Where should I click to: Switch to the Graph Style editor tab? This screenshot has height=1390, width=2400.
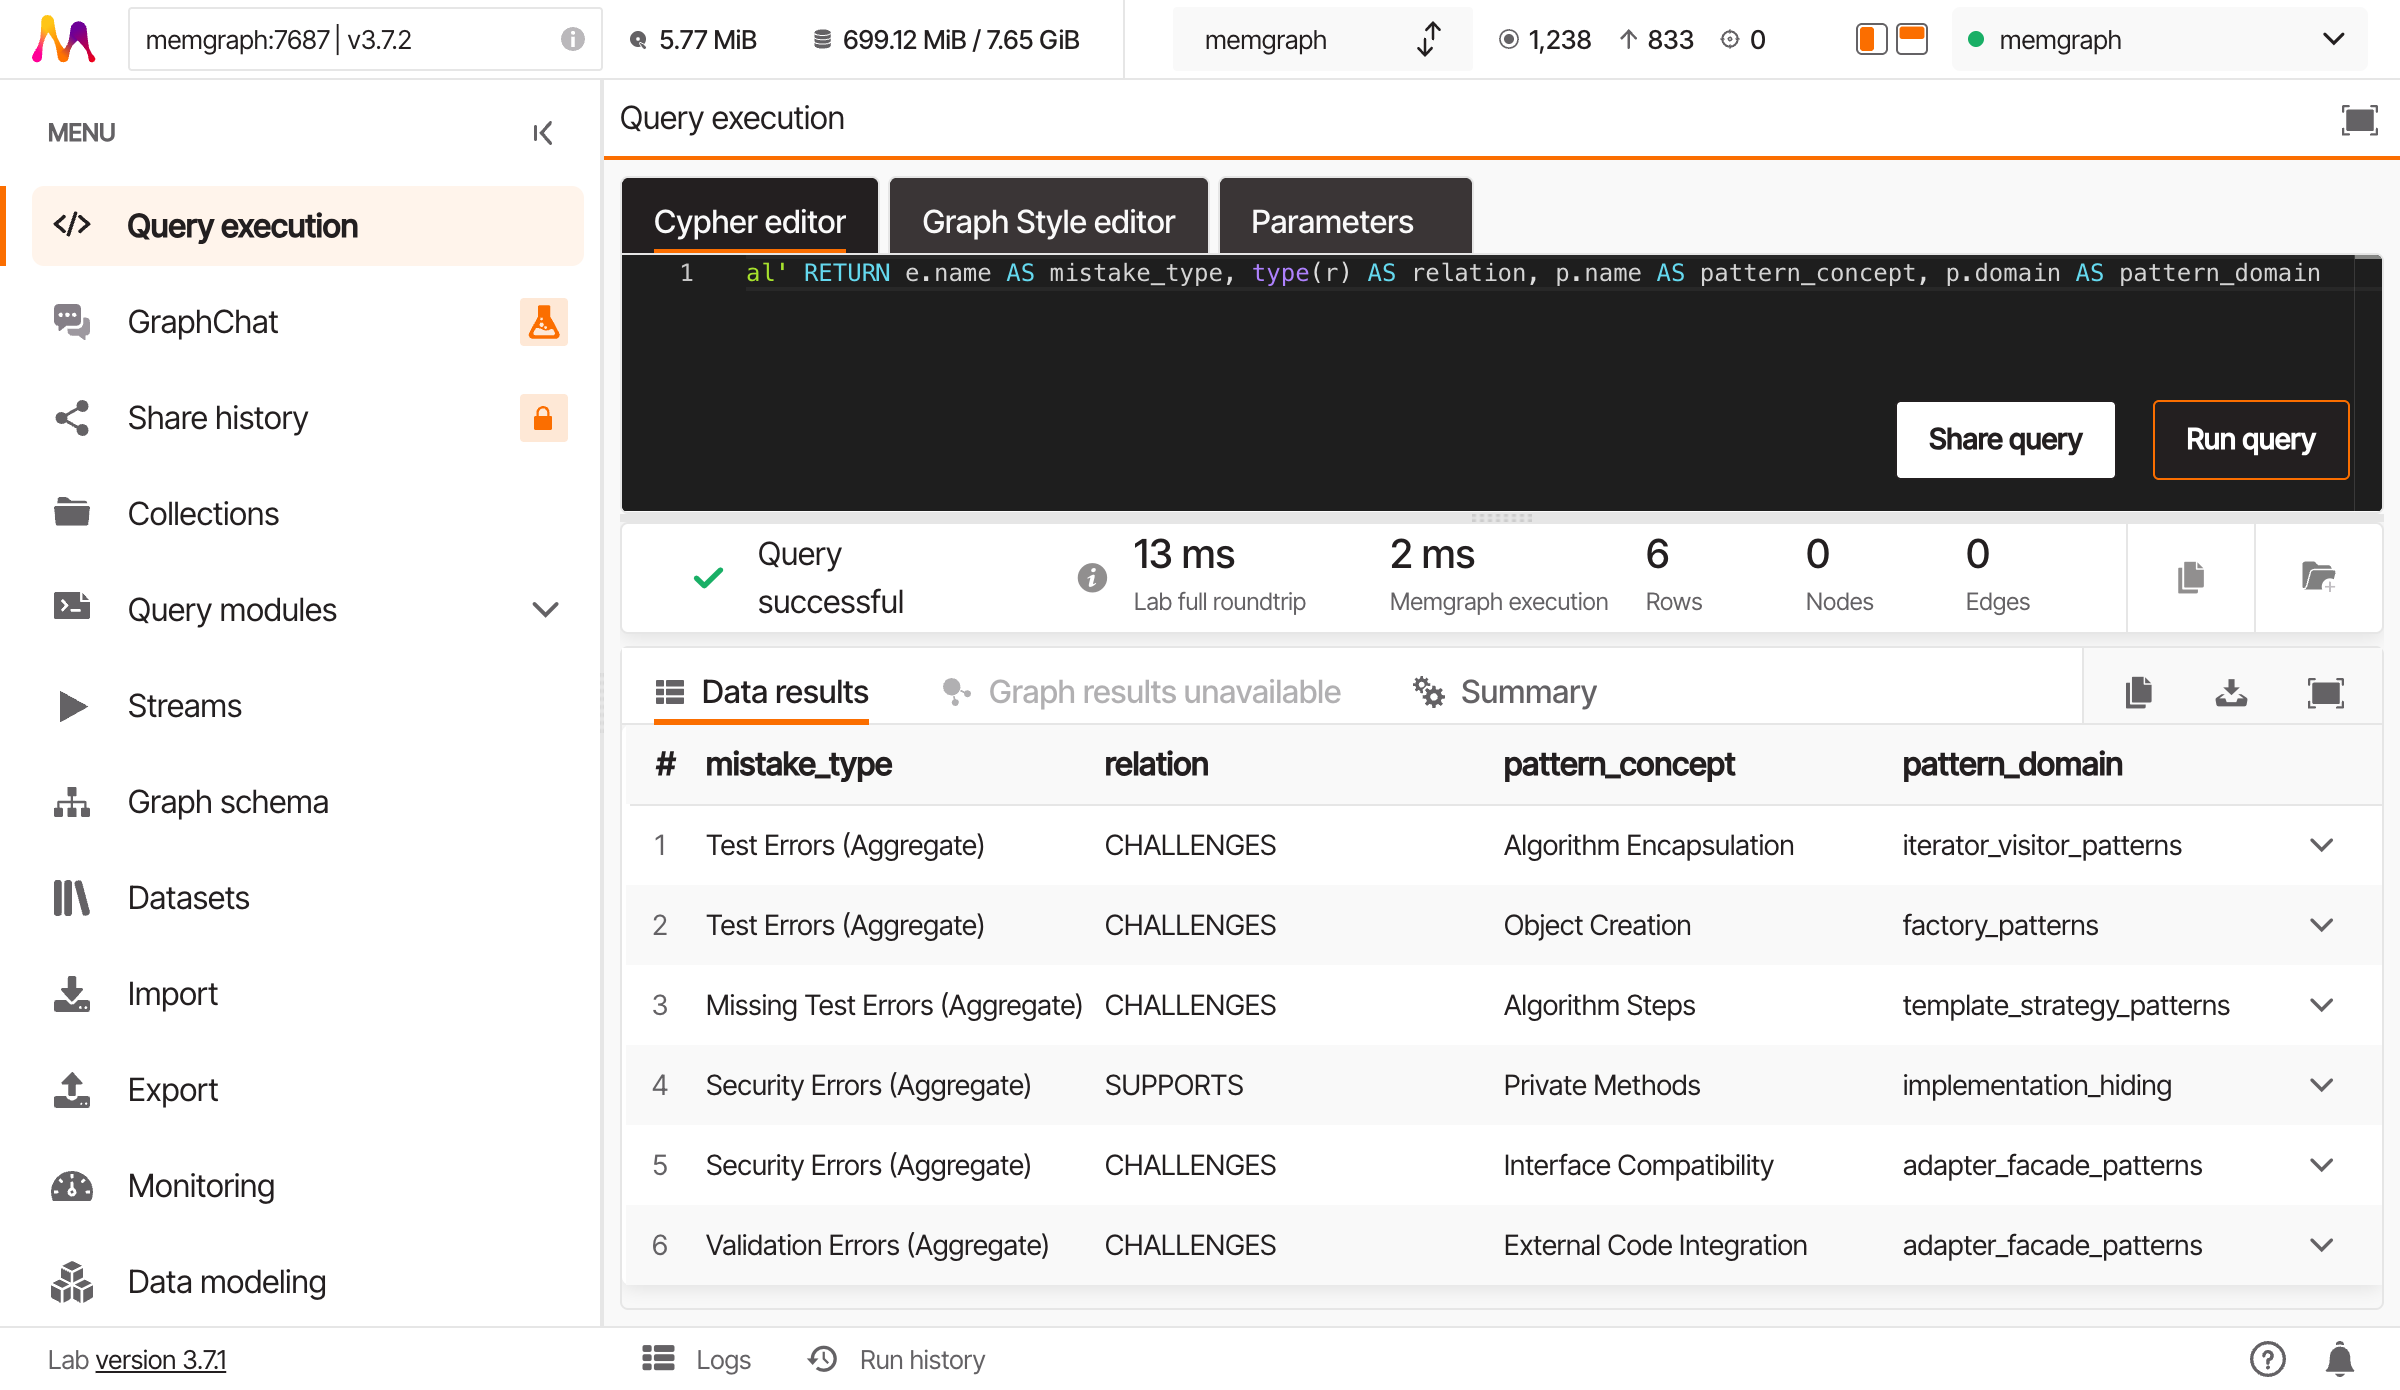click(x=1048, y=221)
